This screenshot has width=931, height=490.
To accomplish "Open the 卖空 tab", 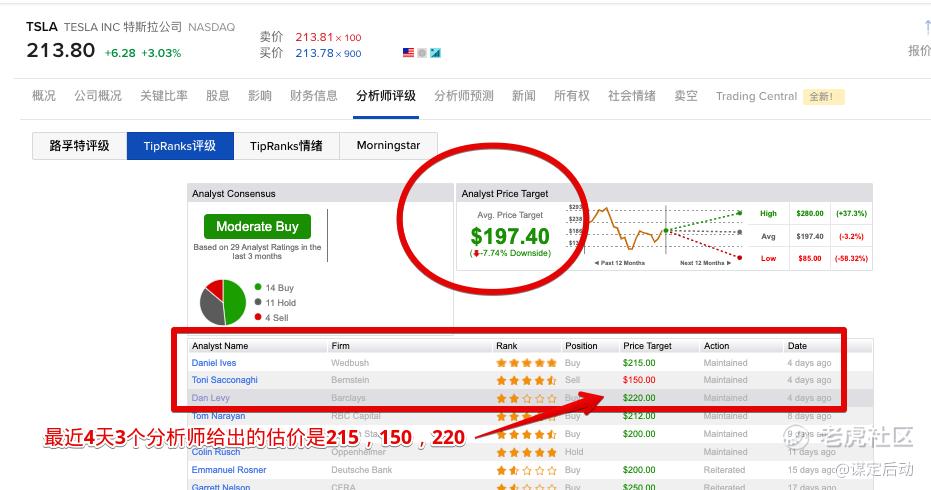I will [x=686, y=96].
